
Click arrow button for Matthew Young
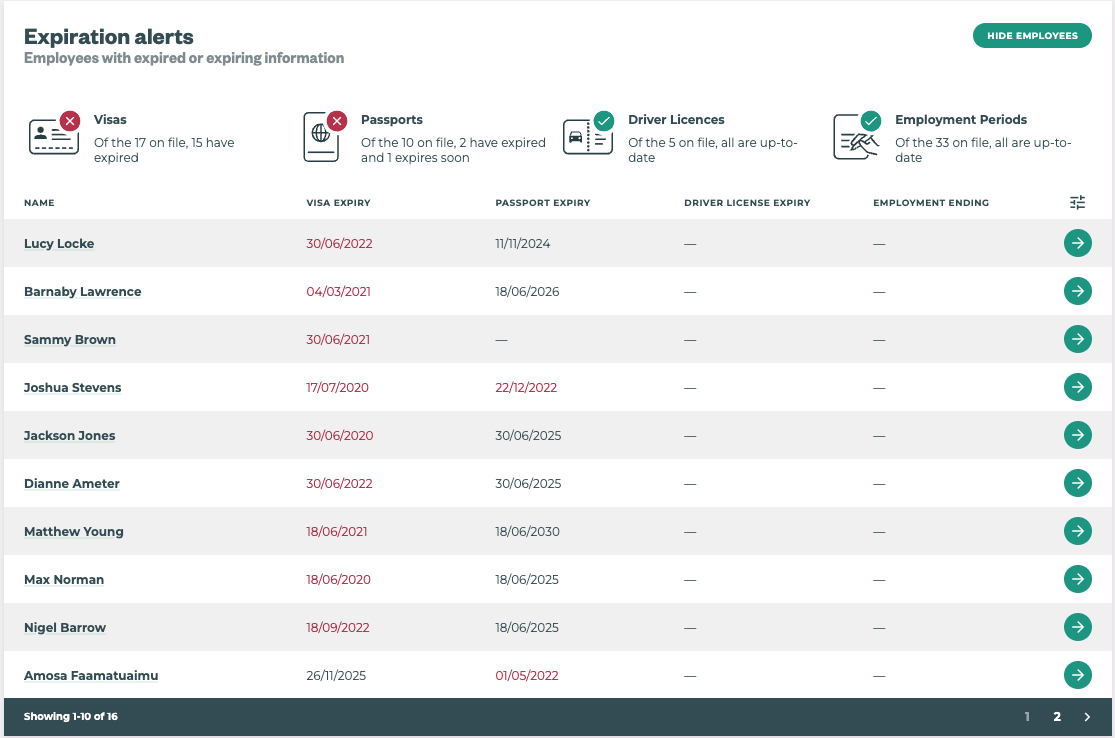(1077, 531)
